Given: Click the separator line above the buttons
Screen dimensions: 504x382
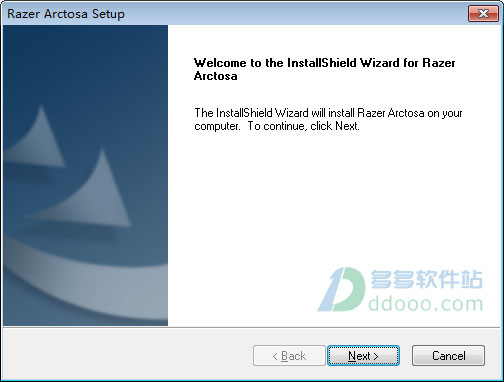Looking at the screenshot, I should click(x=252, y=327).
